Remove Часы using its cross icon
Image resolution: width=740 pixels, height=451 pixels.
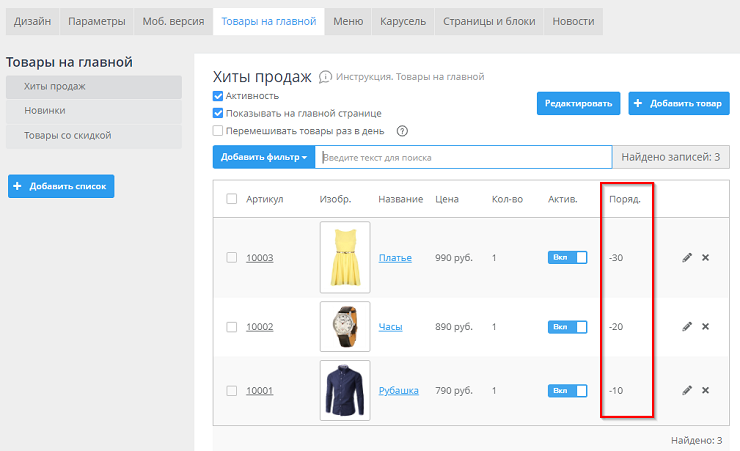coord(705,327)
